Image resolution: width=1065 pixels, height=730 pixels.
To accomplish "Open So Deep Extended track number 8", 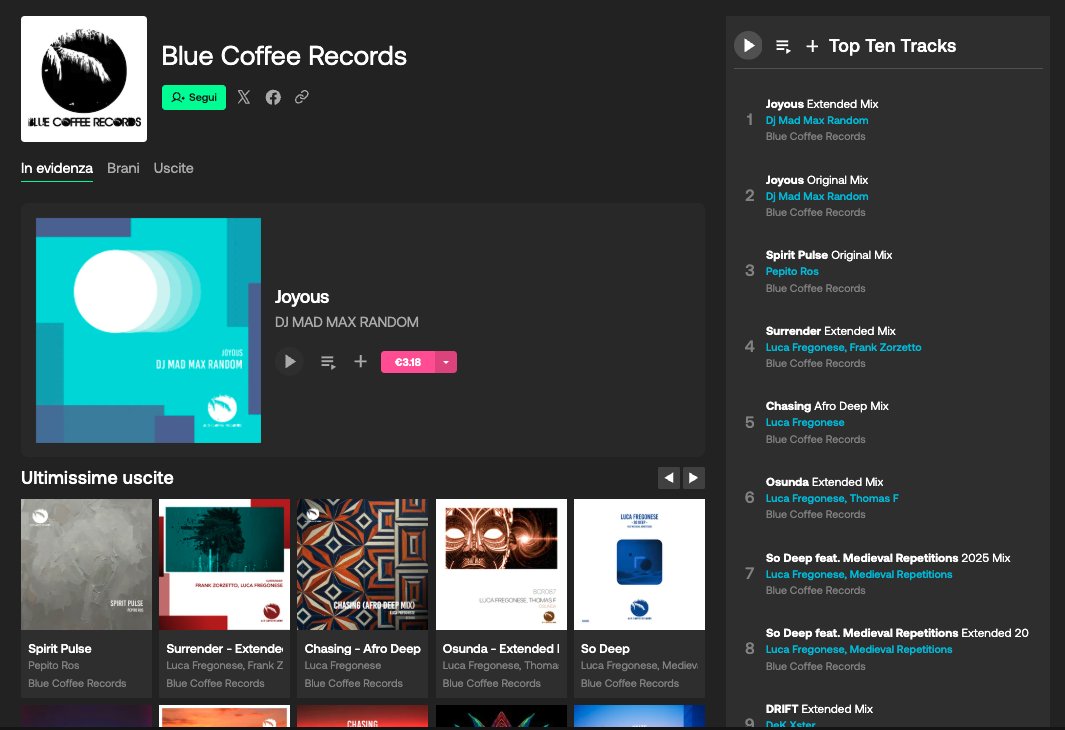I will coord(897,633).
